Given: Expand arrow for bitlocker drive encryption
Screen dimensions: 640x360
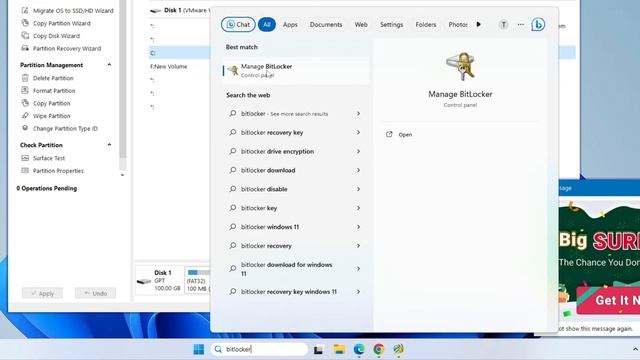Looking at the screenshot, I should pyautogui.click(x=358, y=151).
